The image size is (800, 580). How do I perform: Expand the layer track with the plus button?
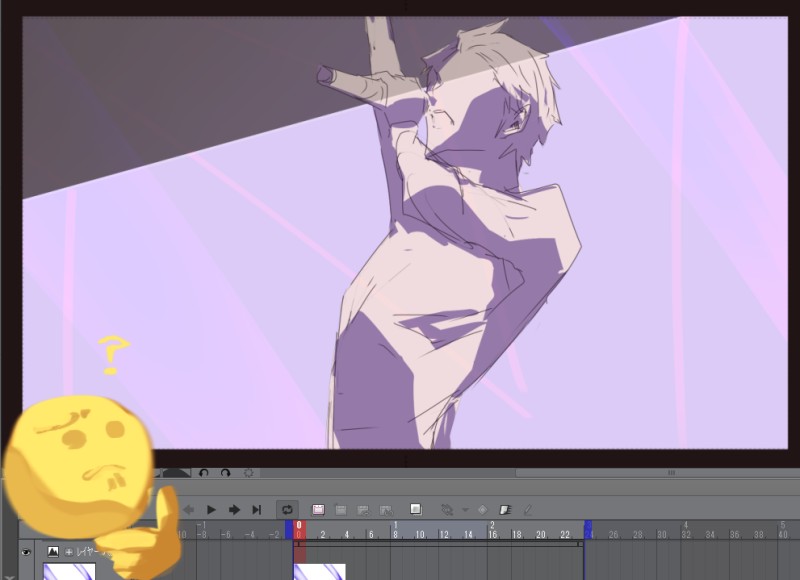pyautogui.click(x=69, y=552)
